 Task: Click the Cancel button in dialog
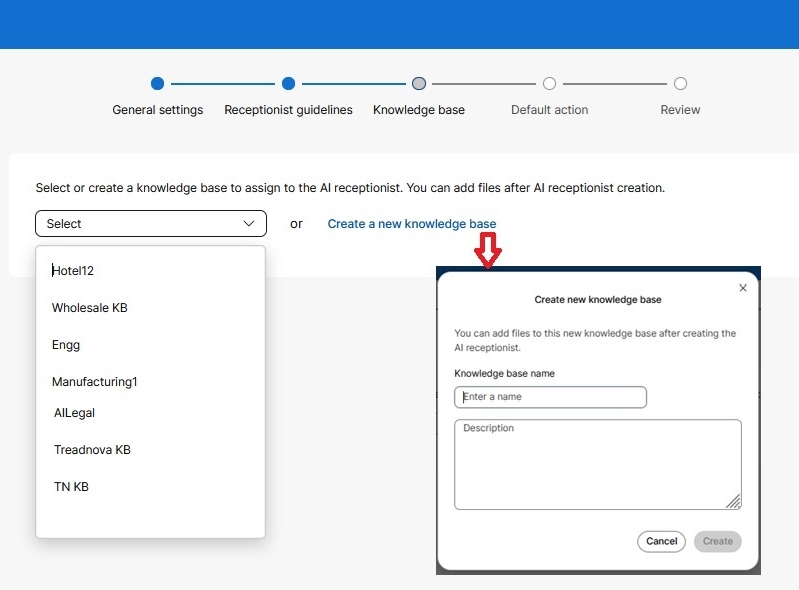coord(661,541)
